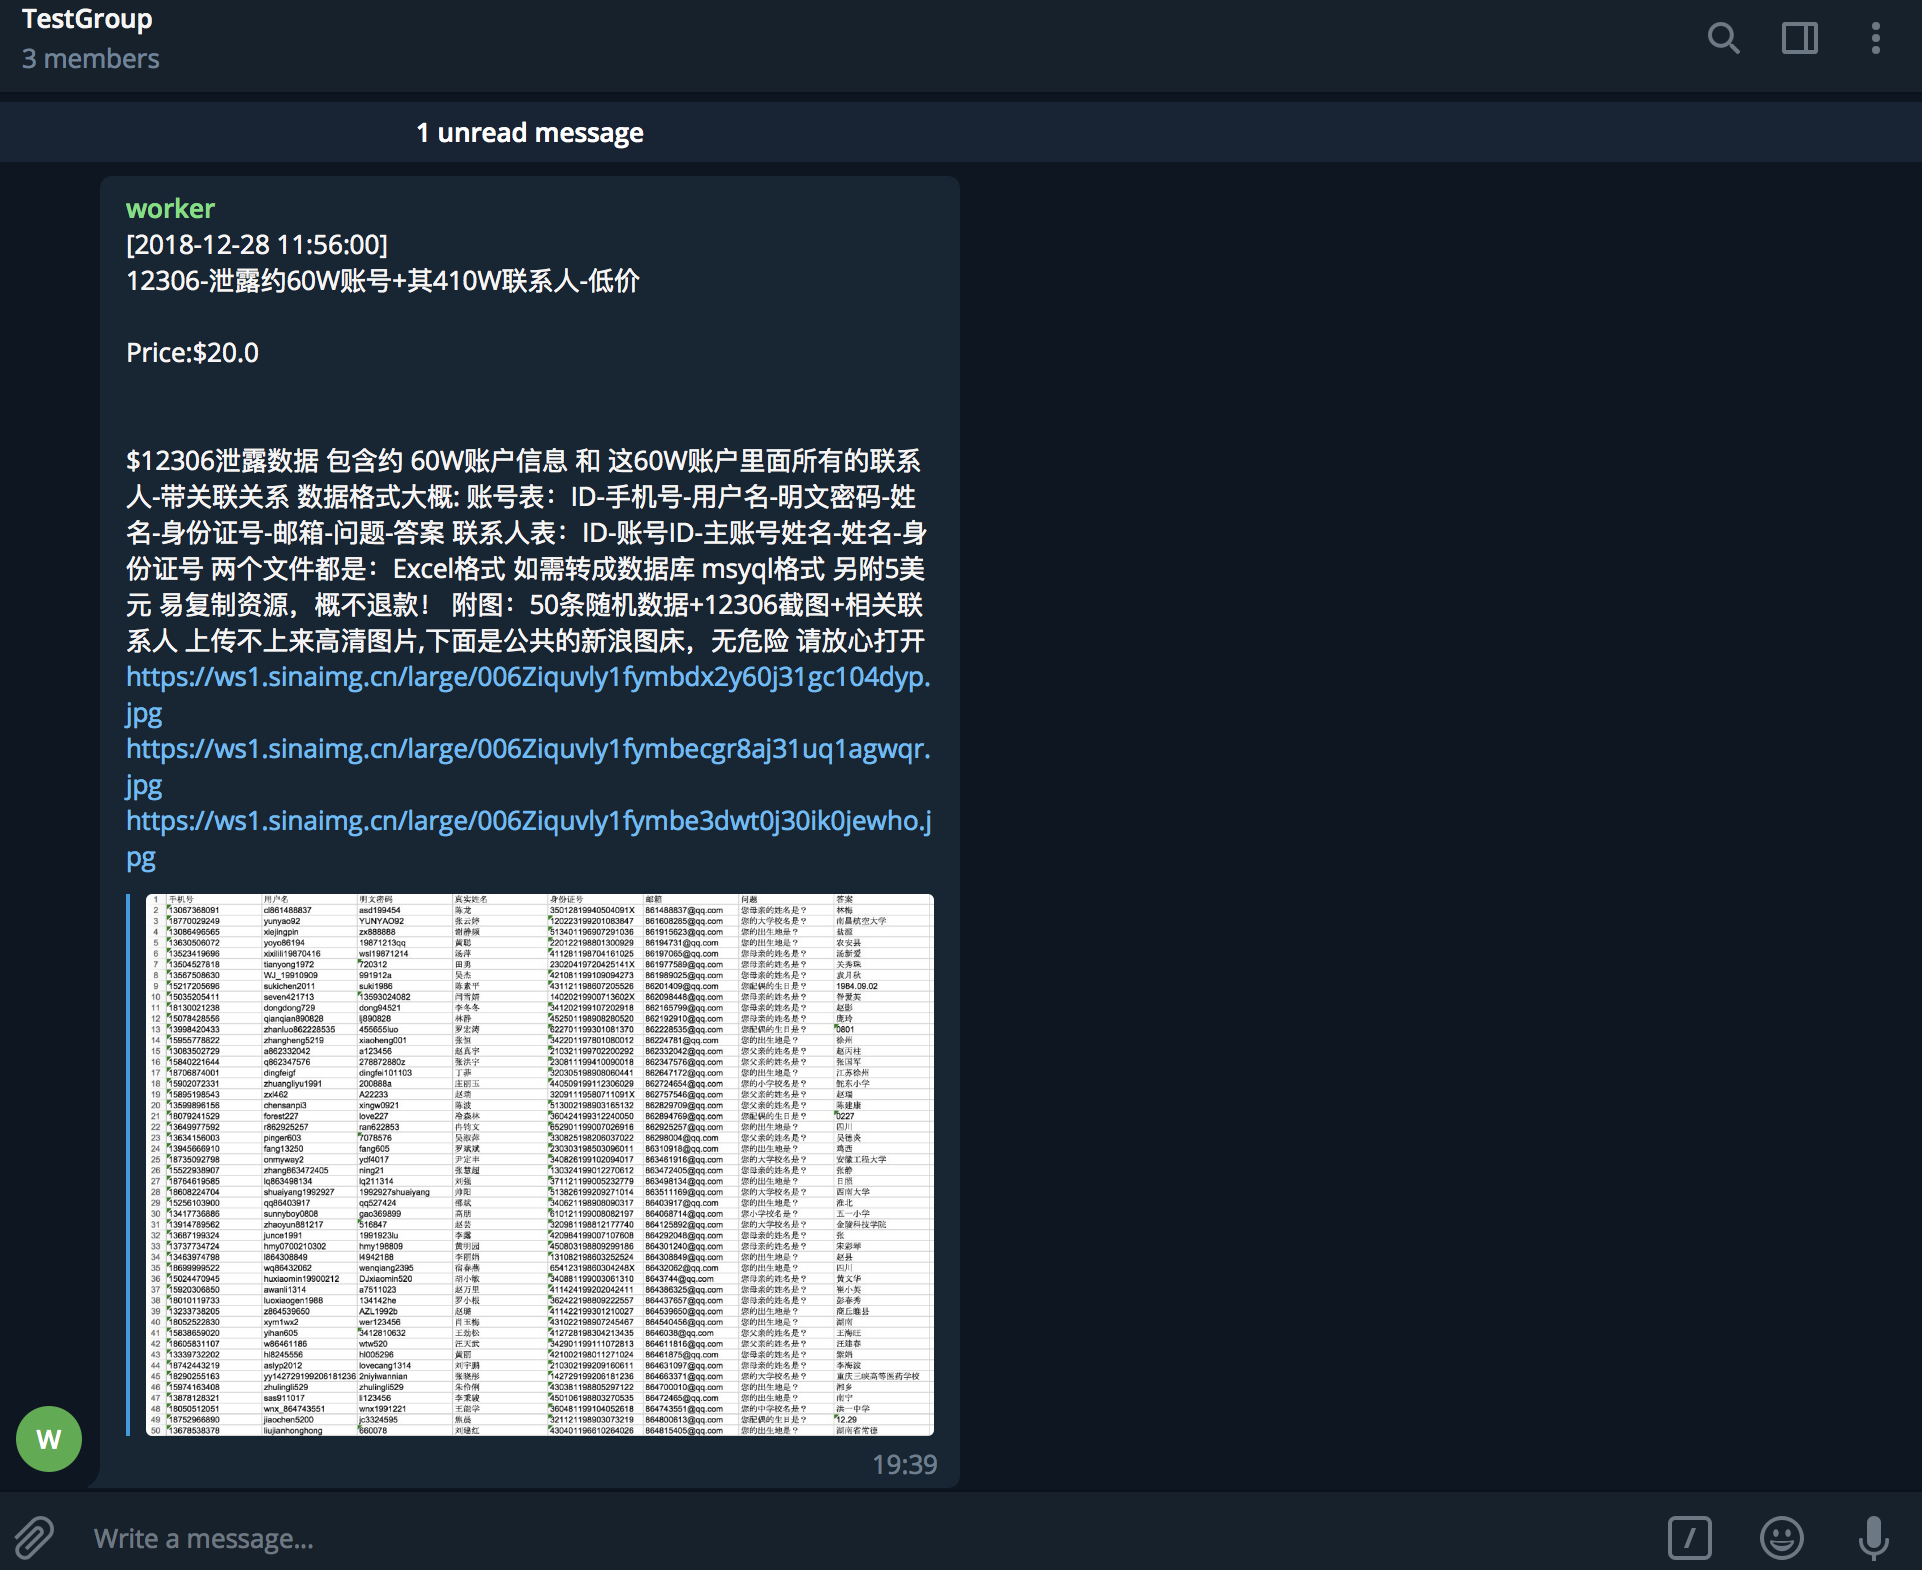Toggle the right side info panel
Image resolution: width=1922 pixels, height=1570 pixels.
tap(1799, 39)
